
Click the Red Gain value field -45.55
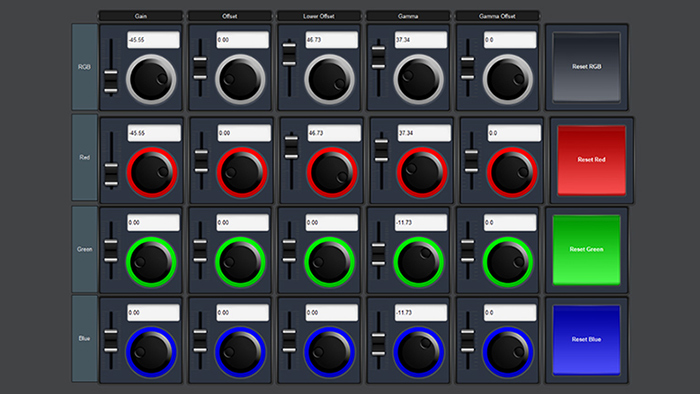point(154,133)
